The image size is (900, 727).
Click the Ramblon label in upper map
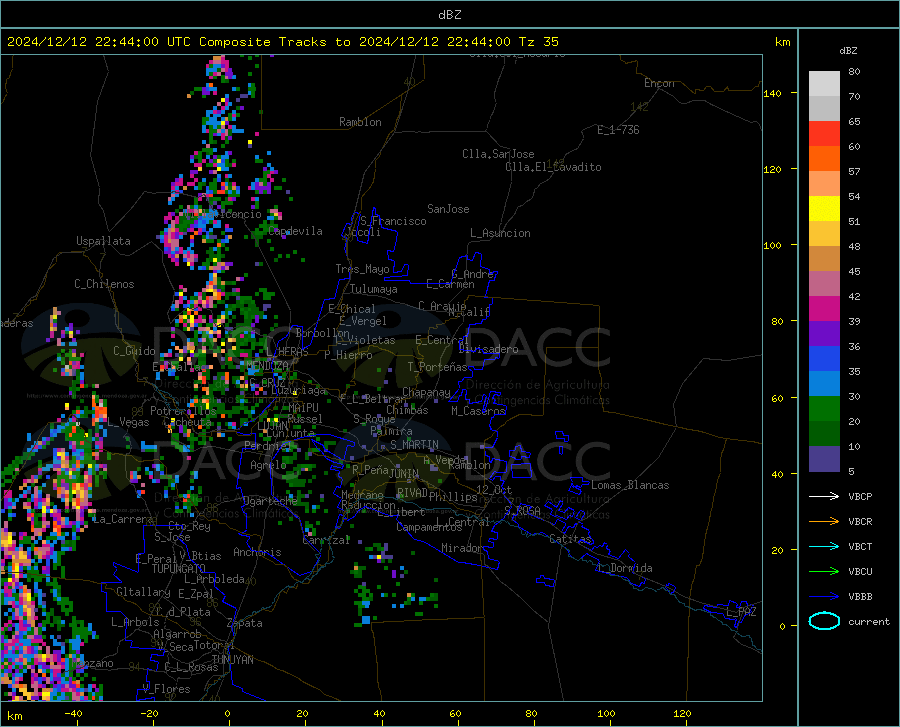click(360, 122)
